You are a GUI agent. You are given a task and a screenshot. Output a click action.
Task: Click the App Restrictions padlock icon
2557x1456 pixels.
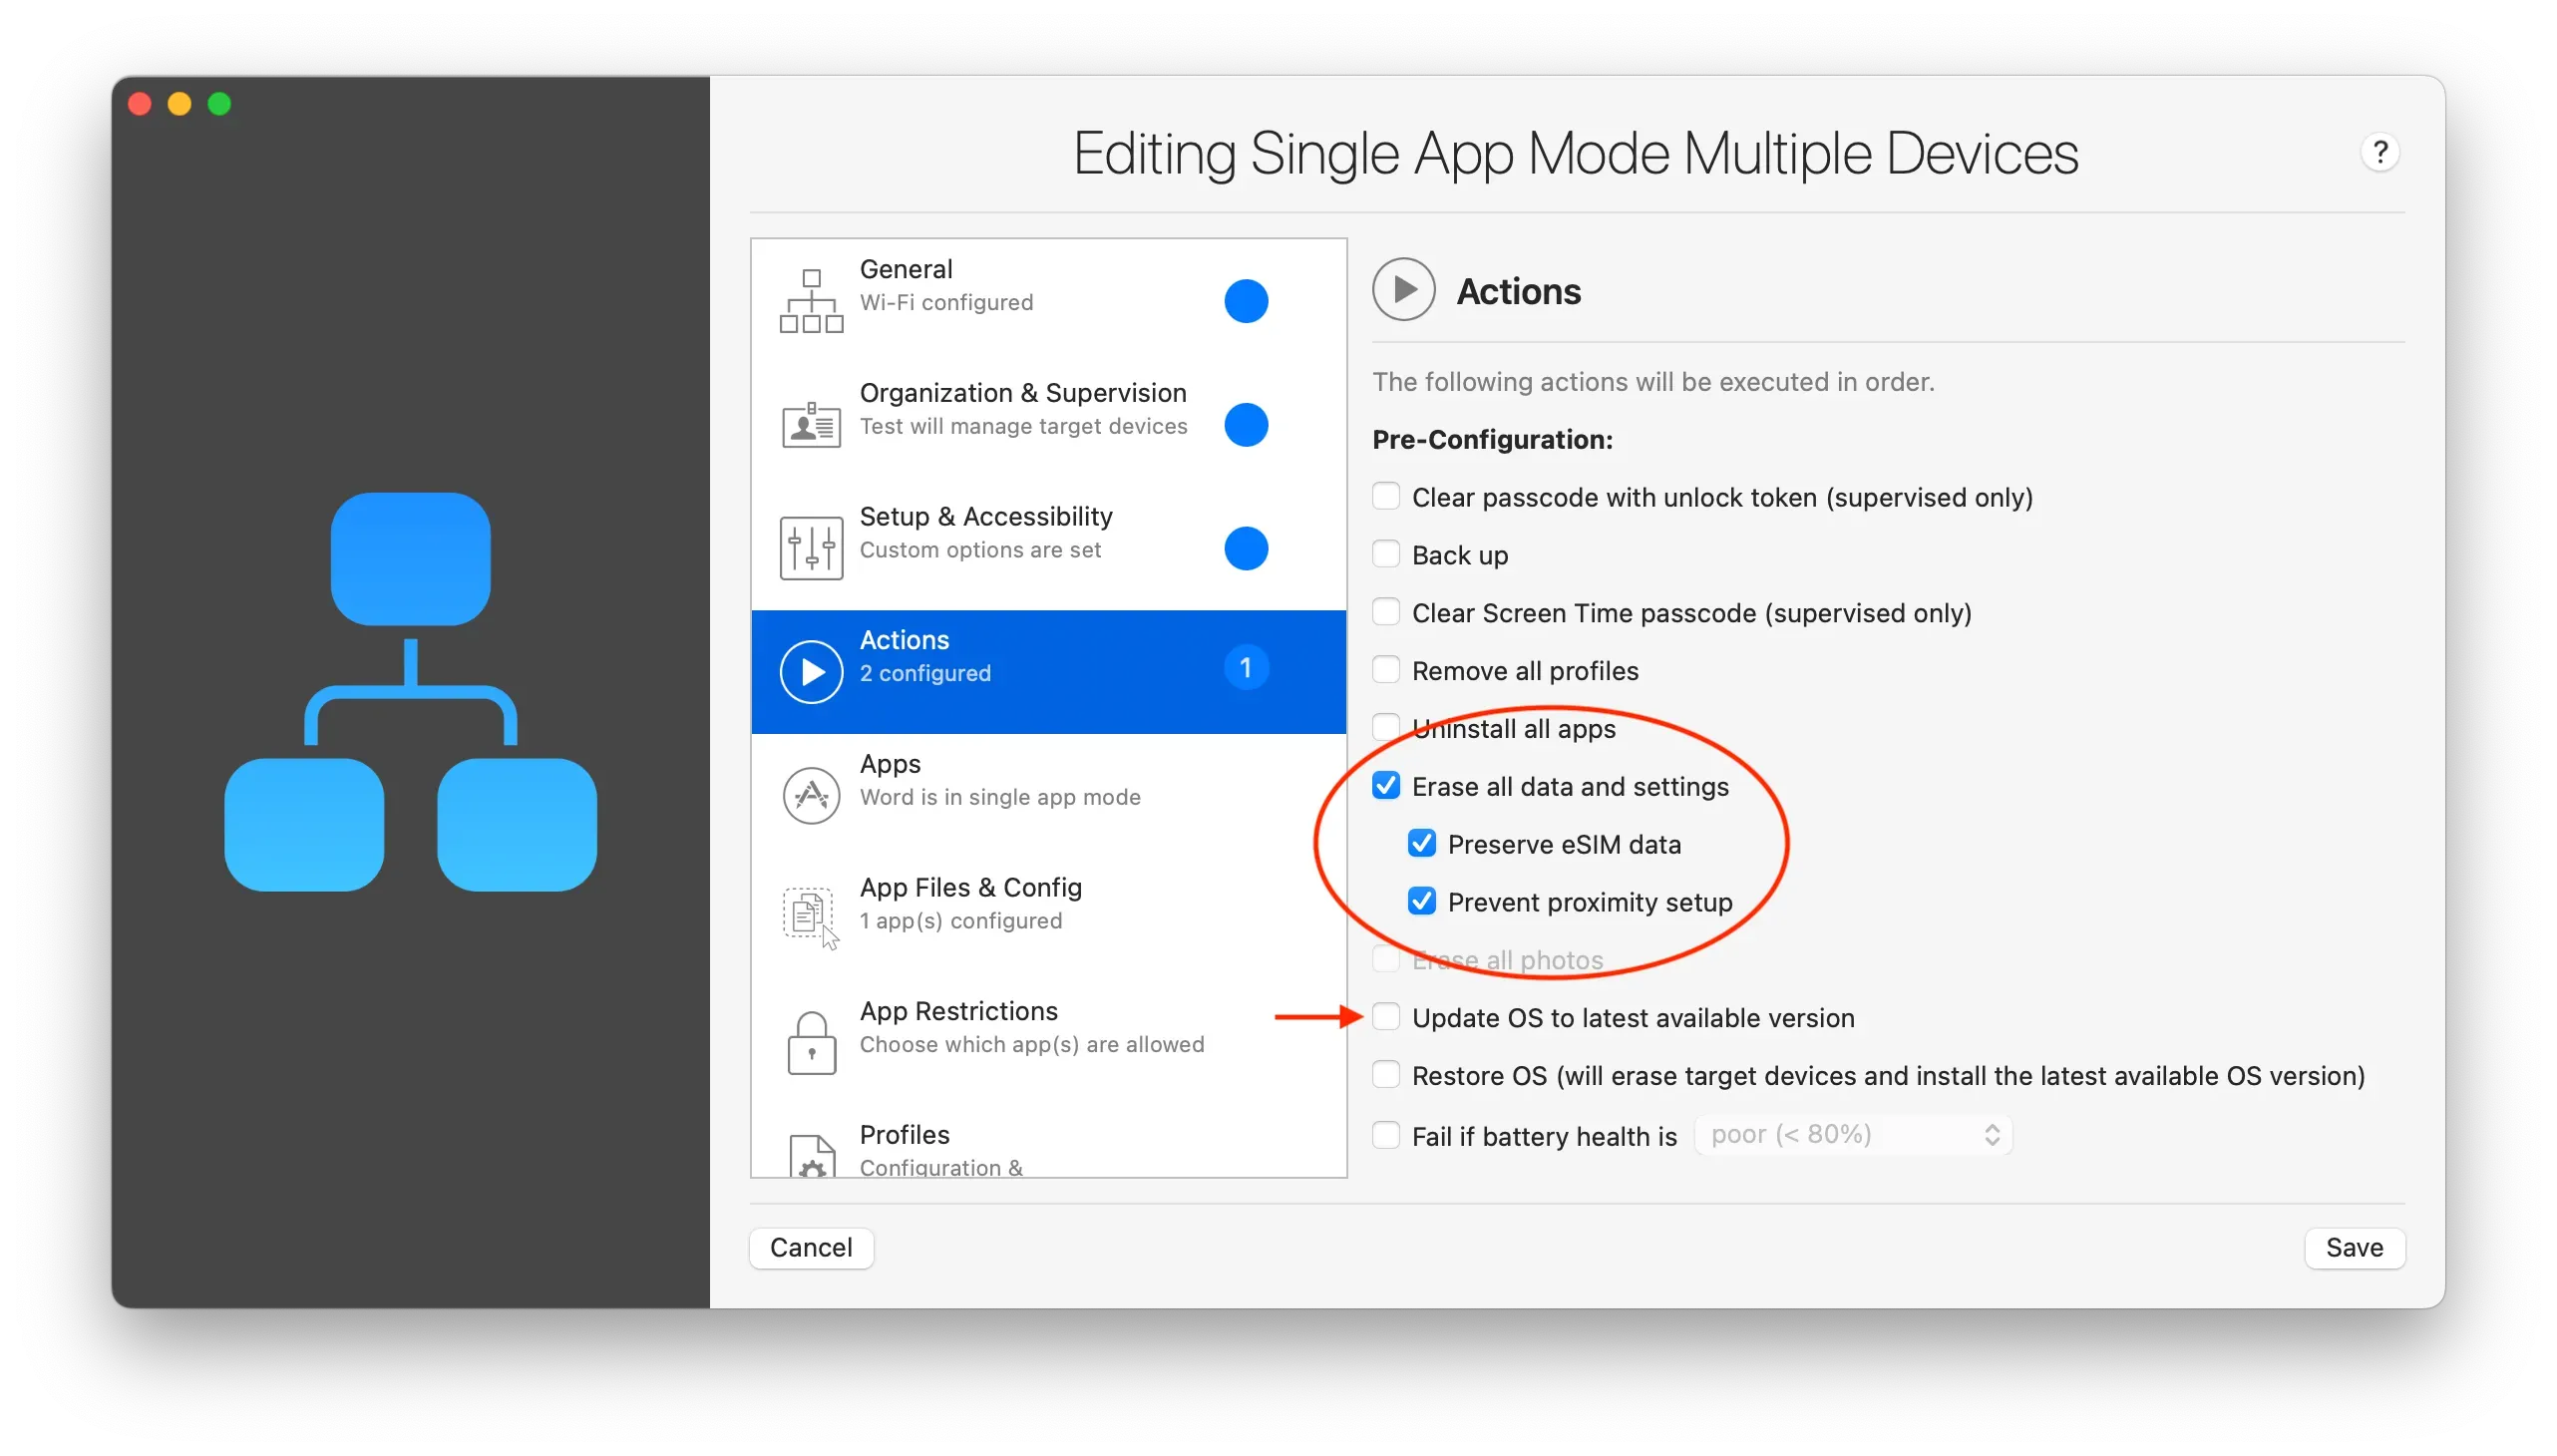pyautogui.click(x=810, y=1042)
